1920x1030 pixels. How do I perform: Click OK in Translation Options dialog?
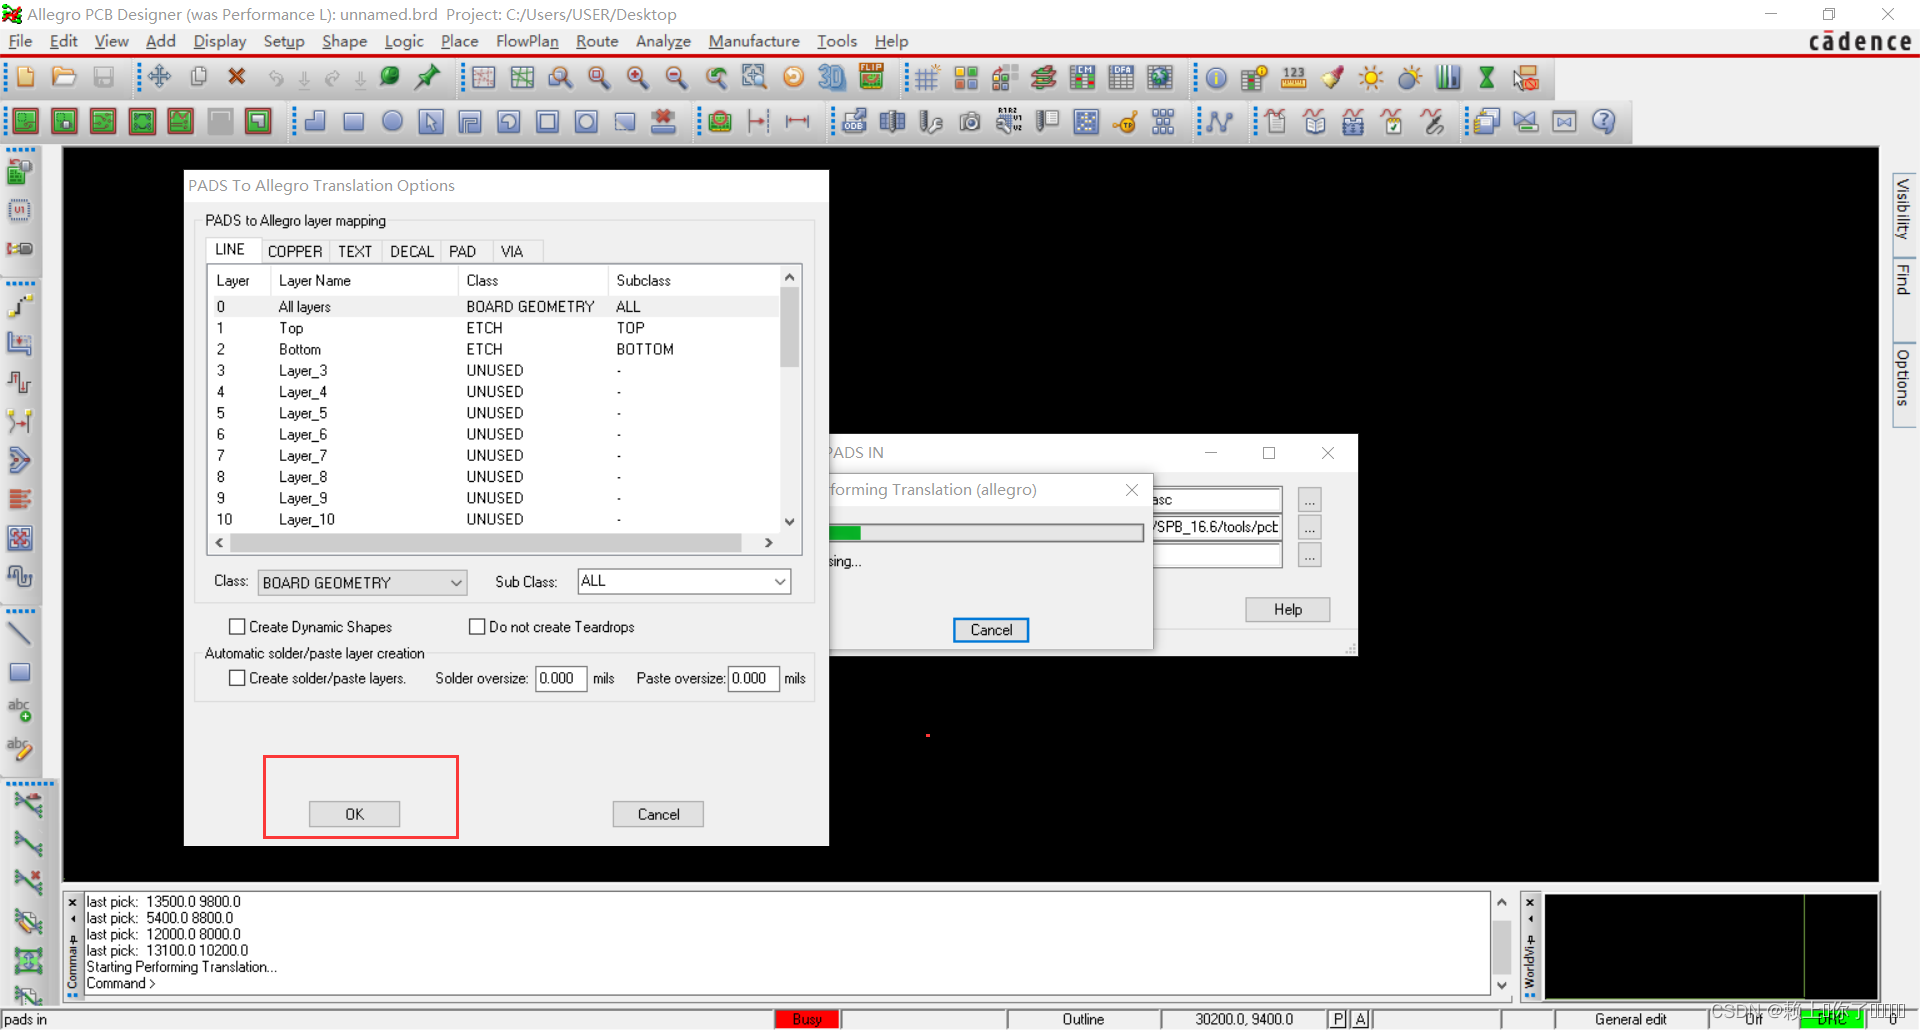point(354,814)
